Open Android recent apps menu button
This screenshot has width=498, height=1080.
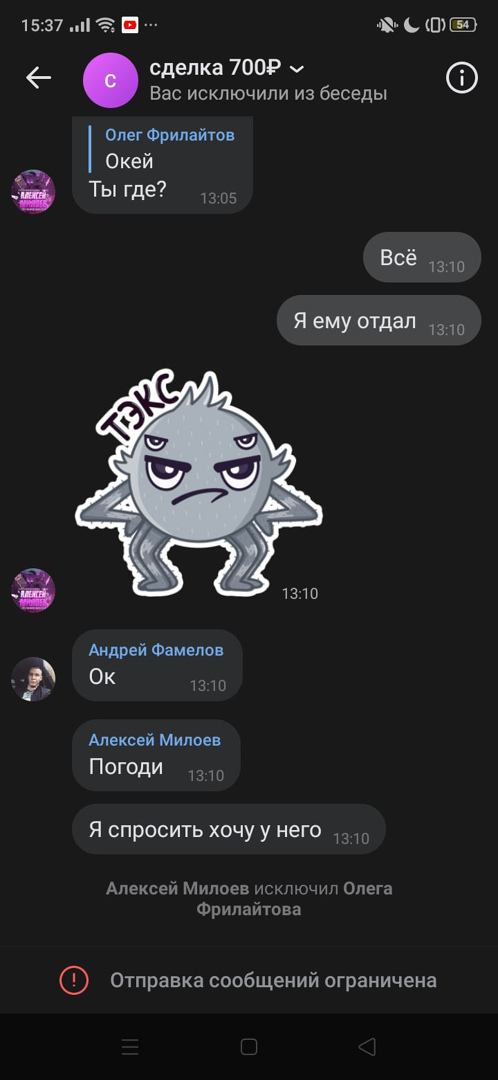pos(130,1047)
